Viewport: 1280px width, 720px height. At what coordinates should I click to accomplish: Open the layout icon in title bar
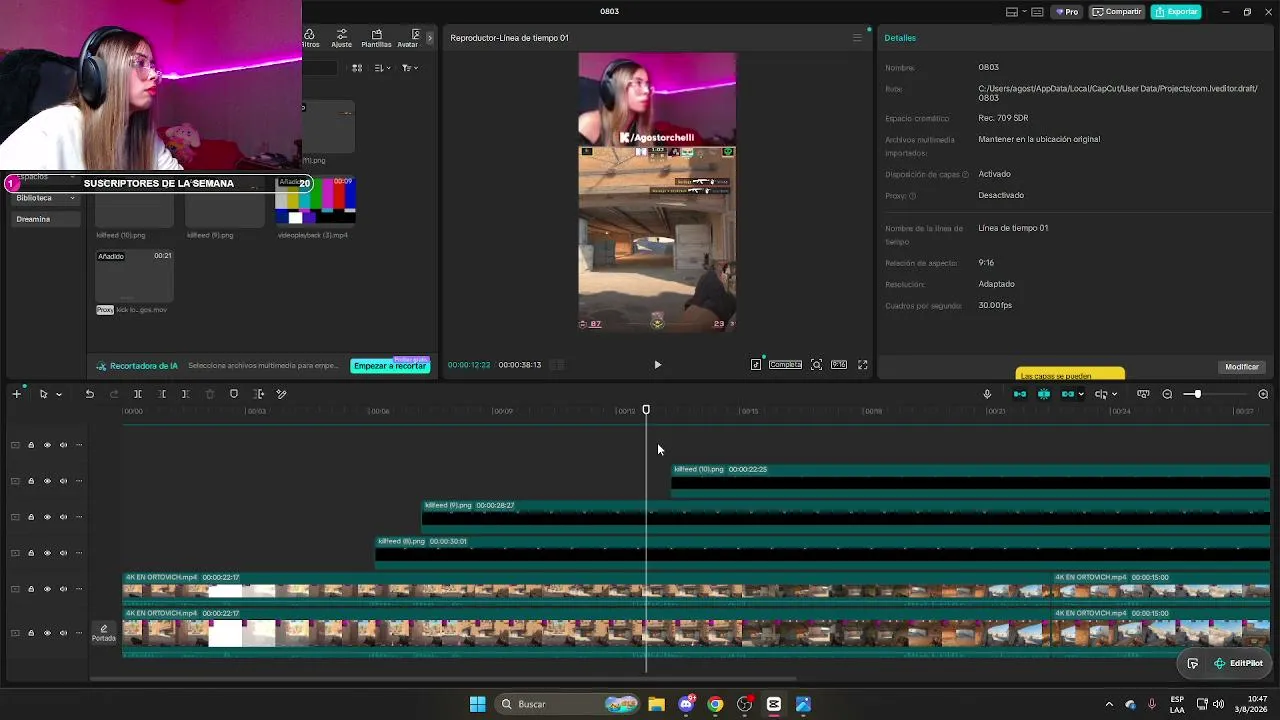1012,12
